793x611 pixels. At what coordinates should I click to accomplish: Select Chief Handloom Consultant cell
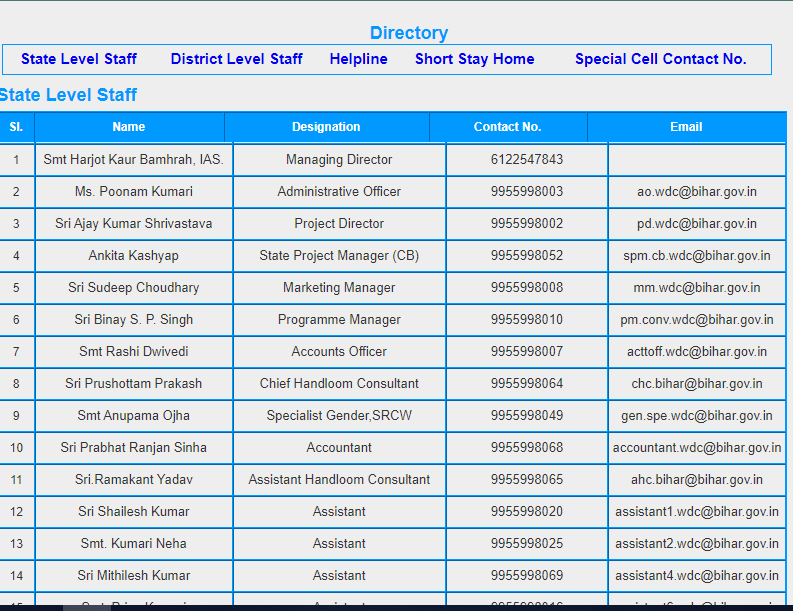click(339, 384)
